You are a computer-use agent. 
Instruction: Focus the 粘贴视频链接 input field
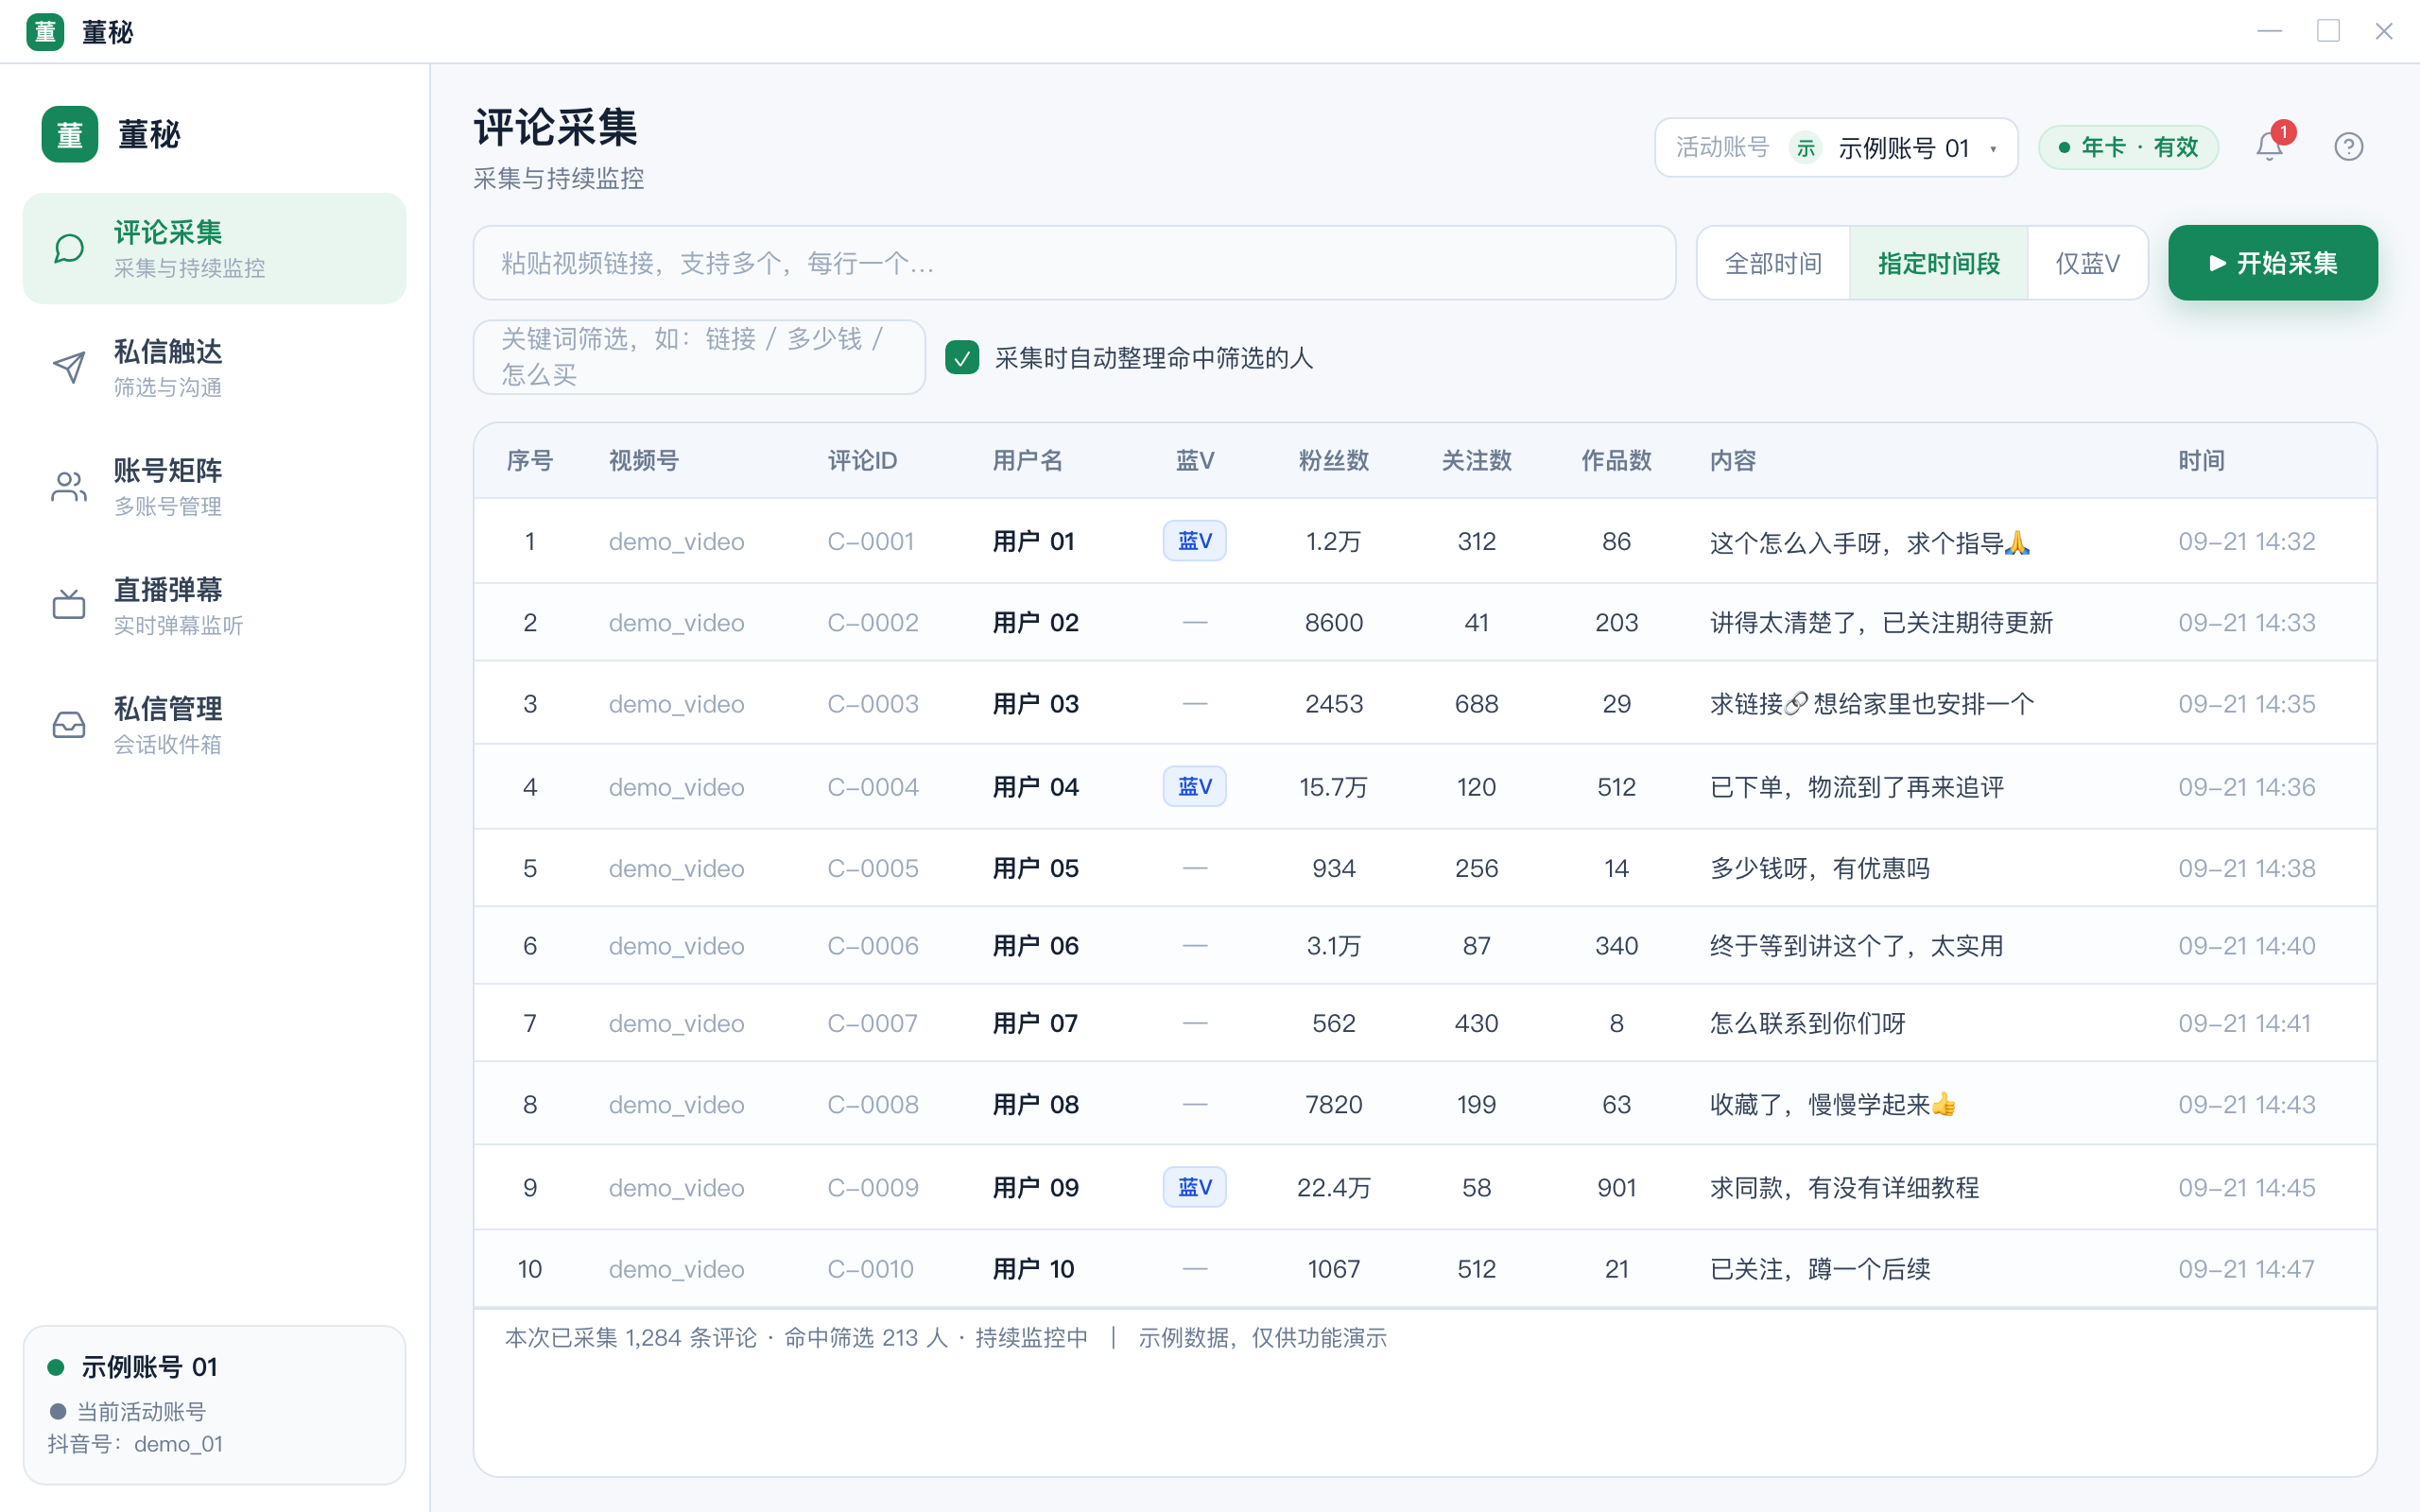tap(1074, 263)
